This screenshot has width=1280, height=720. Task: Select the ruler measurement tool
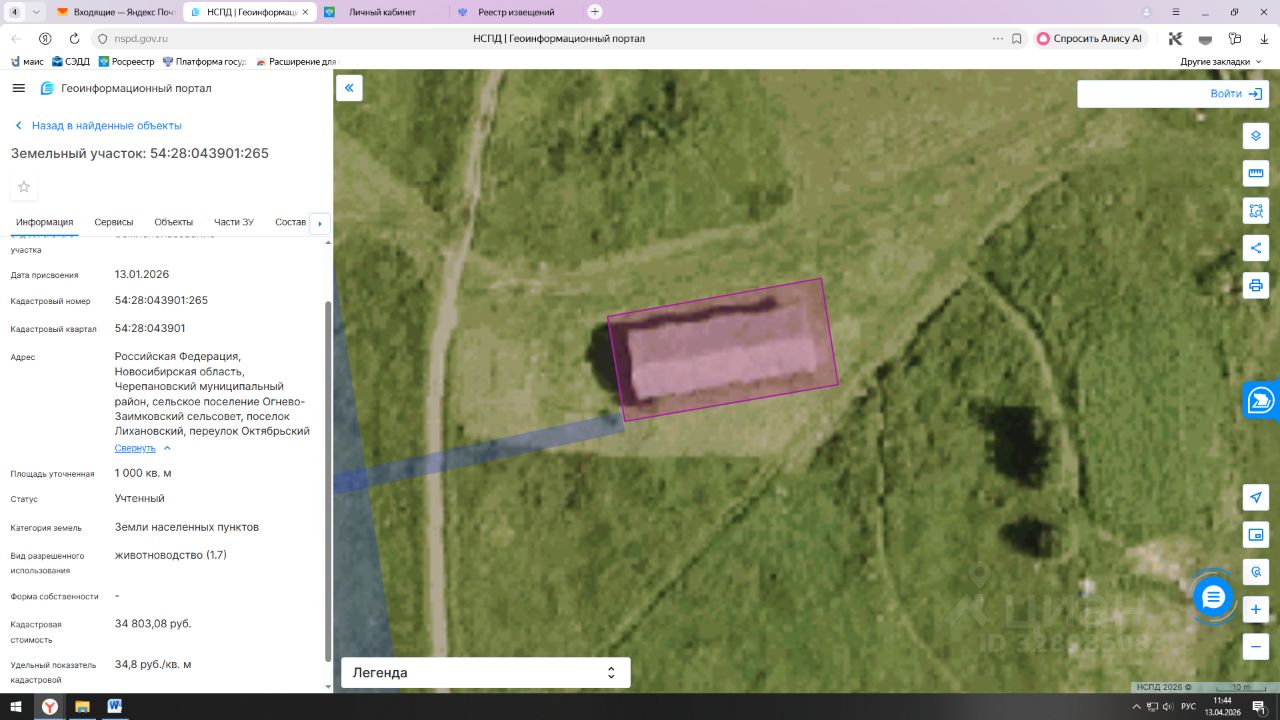click(1256, 173)
